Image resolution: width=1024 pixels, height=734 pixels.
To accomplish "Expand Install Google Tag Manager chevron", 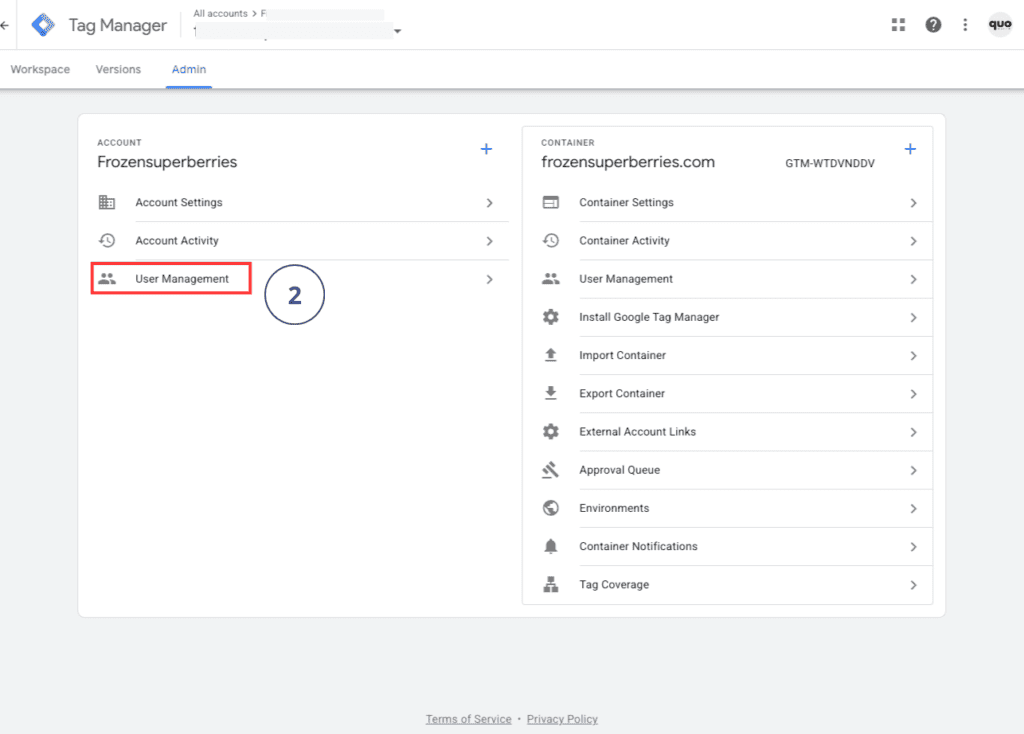I will pos(913,317).
